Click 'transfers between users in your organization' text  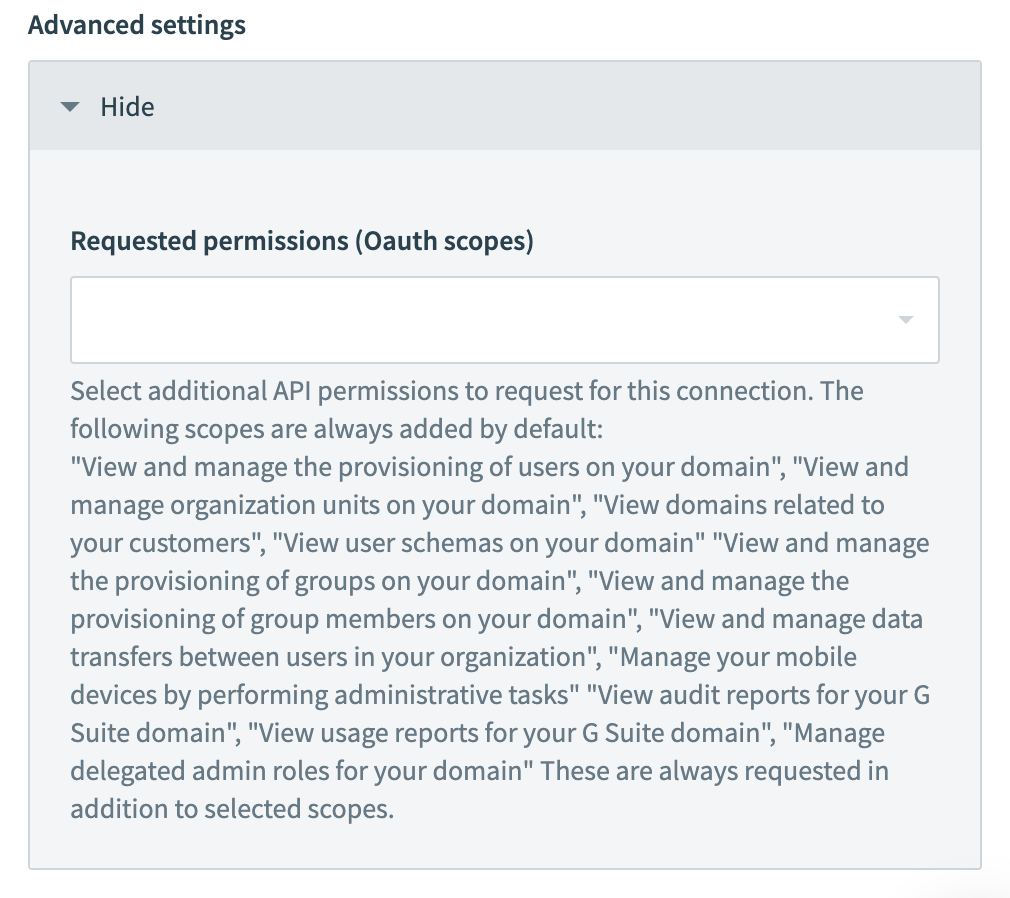(x=326, y=657)
